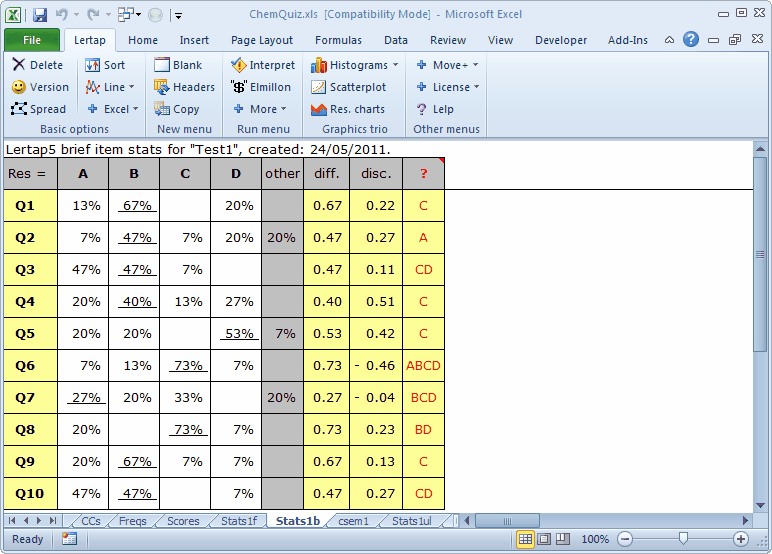Image resolution: width=772 pixels, height=554 pixels.
Task: Open the File backstage button
Action: click(31, 40)
